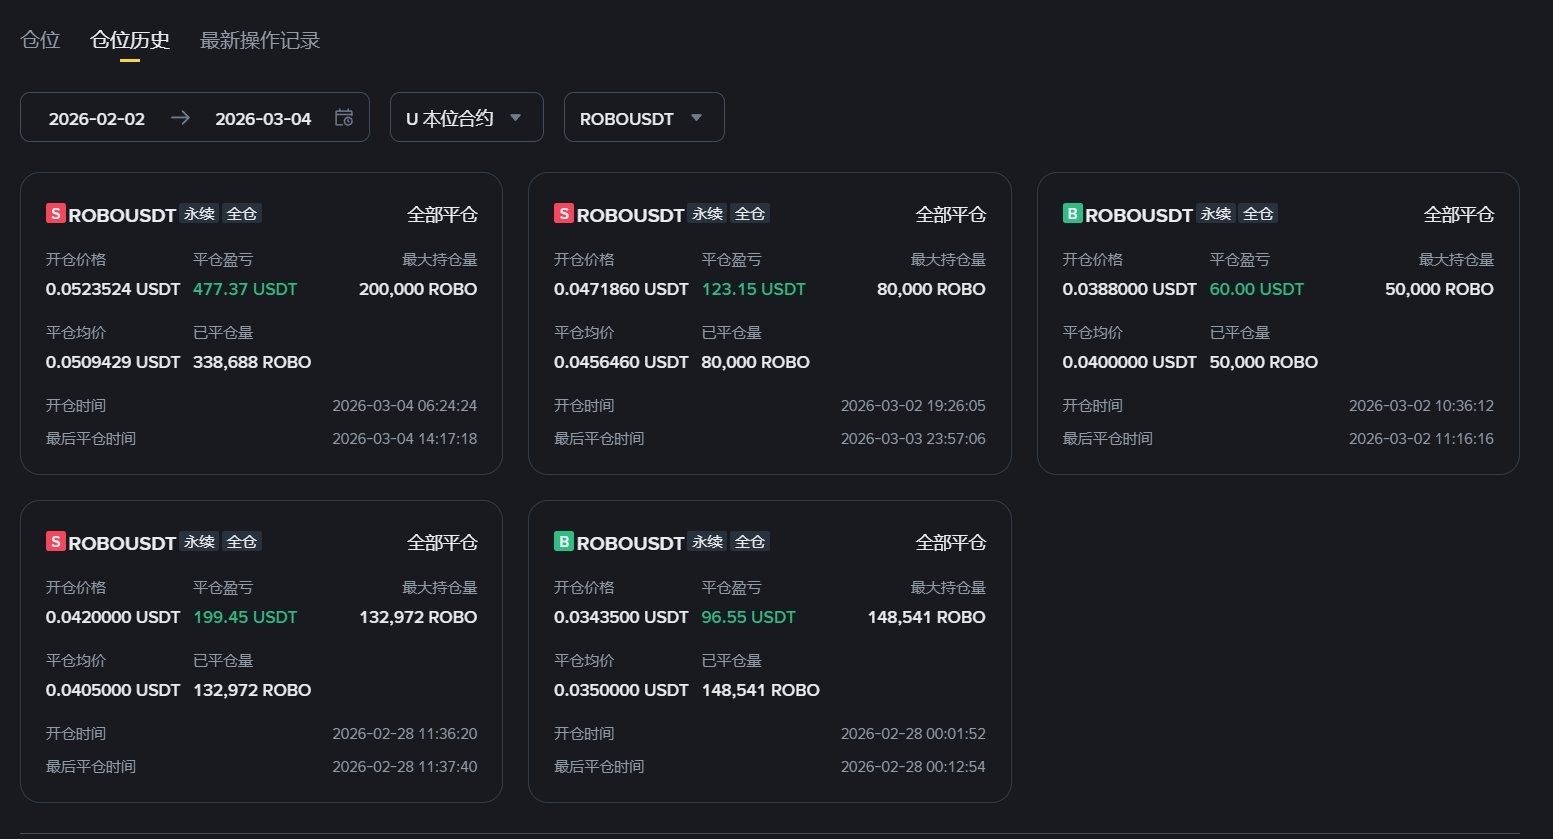Viewport: 1553px width, 839px height.
Task: Click the red S badge on the 0.0471860 position
Action: 564,213
